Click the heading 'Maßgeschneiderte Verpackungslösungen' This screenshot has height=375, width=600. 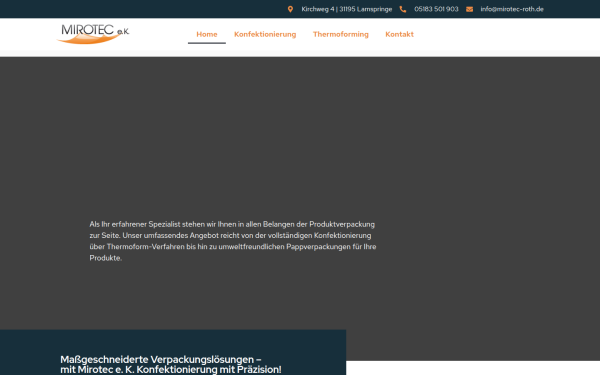tap(171, 364)
